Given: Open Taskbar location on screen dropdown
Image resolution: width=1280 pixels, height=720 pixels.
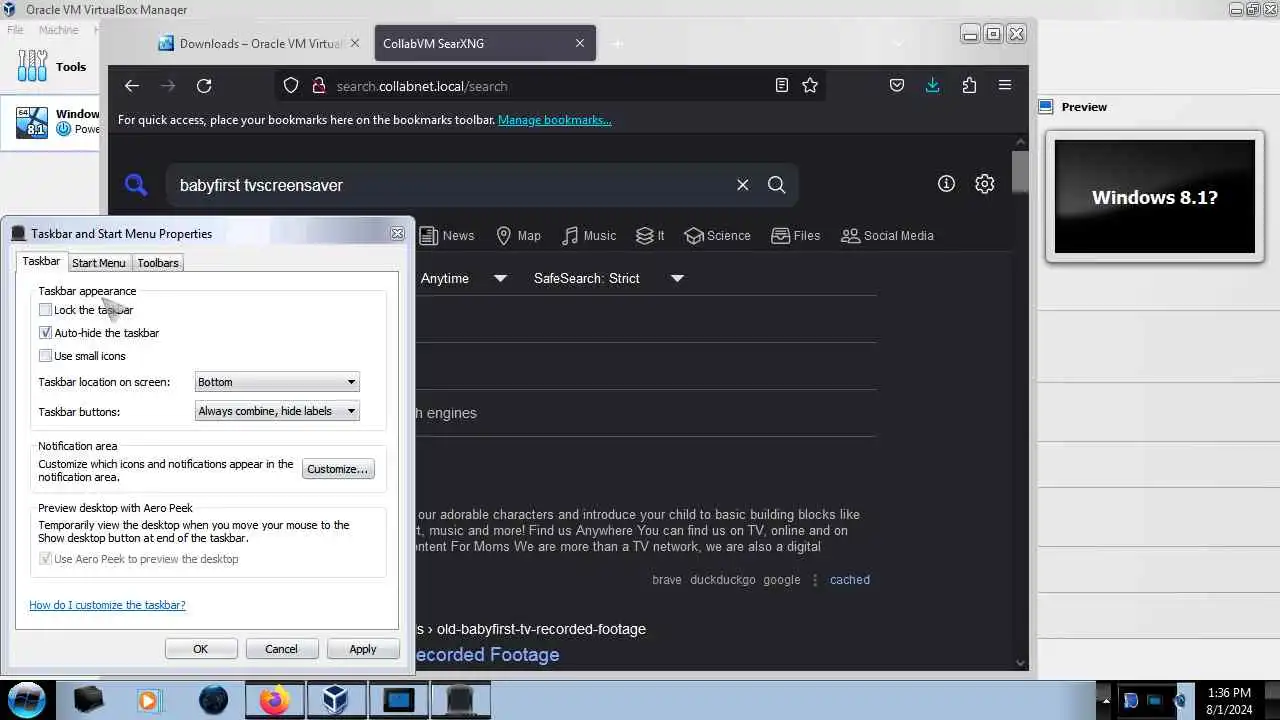Looking at the screenshot, I should coord(277,382).
